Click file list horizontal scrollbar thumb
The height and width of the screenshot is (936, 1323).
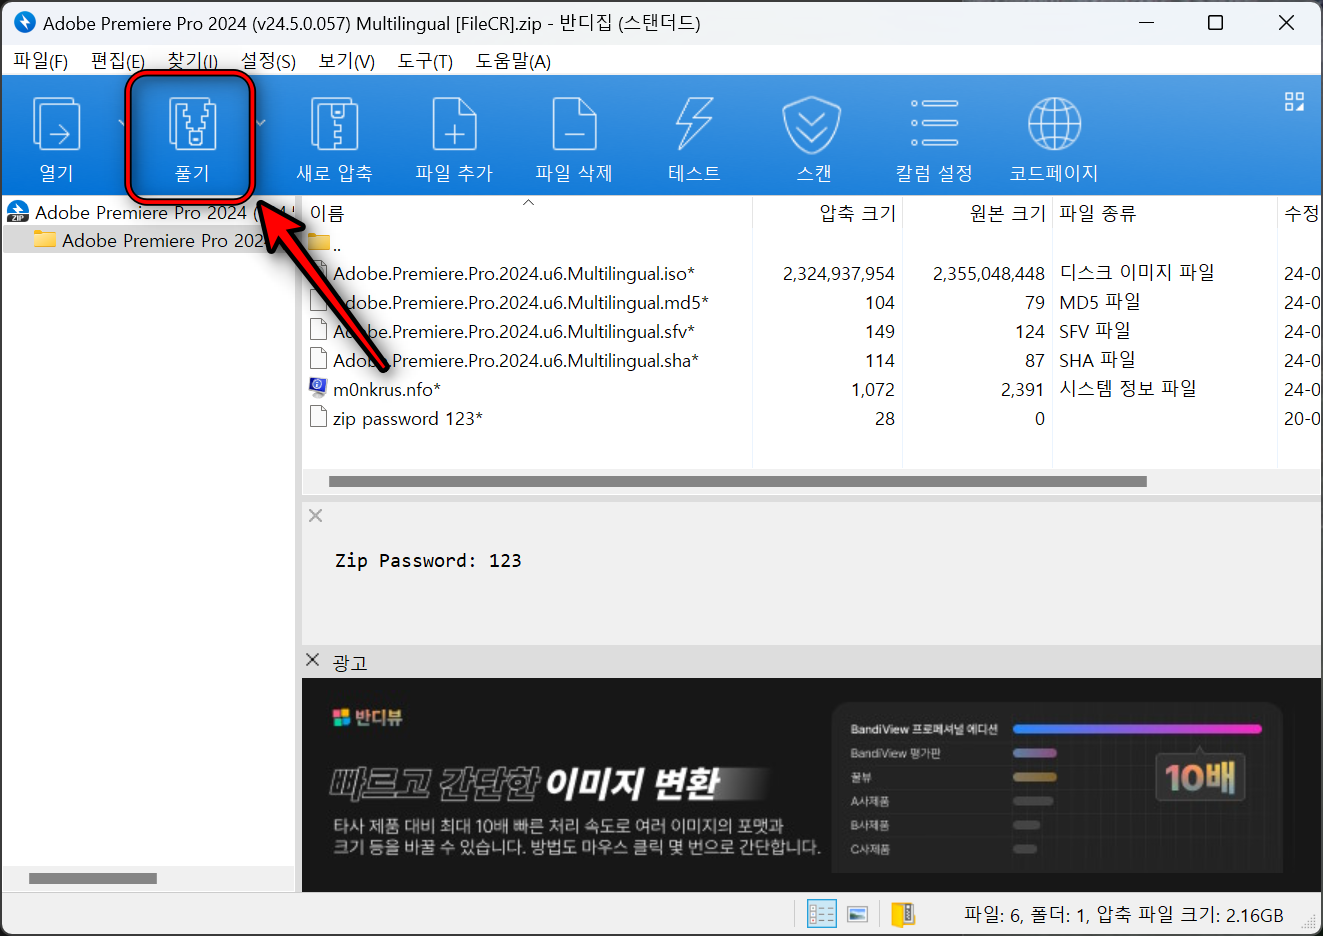click(x=738, y=481)
